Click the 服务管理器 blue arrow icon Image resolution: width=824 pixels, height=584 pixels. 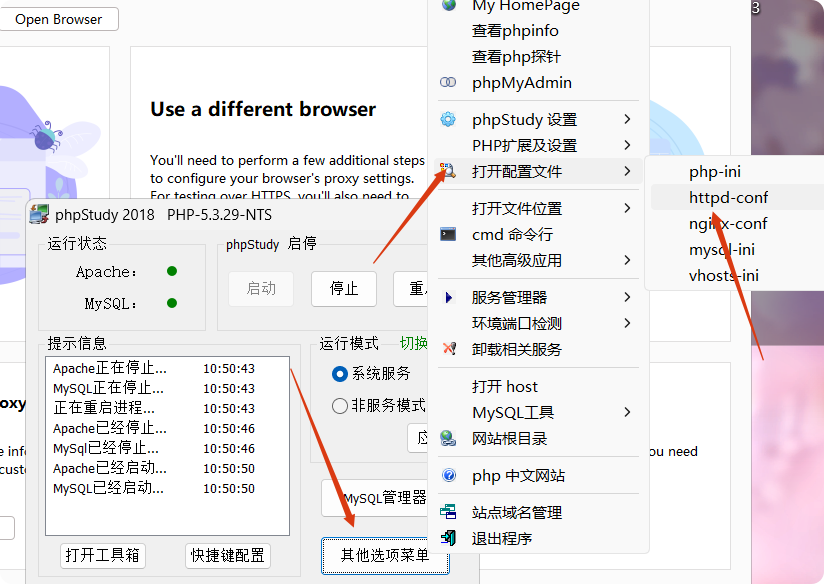click(x=448, y=298)
